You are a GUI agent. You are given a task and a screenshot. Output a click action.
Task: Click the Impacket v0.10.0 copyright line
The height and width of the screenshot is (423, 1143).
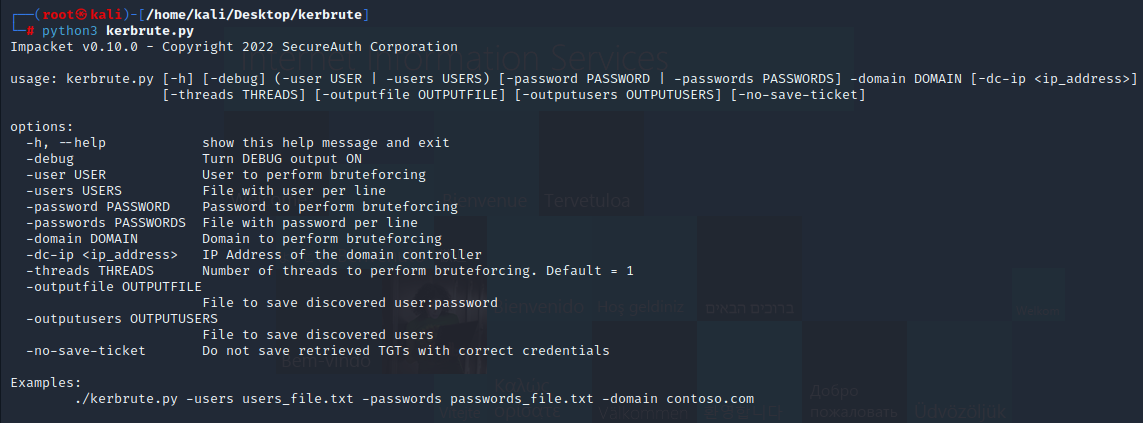(x=234, y=47)
